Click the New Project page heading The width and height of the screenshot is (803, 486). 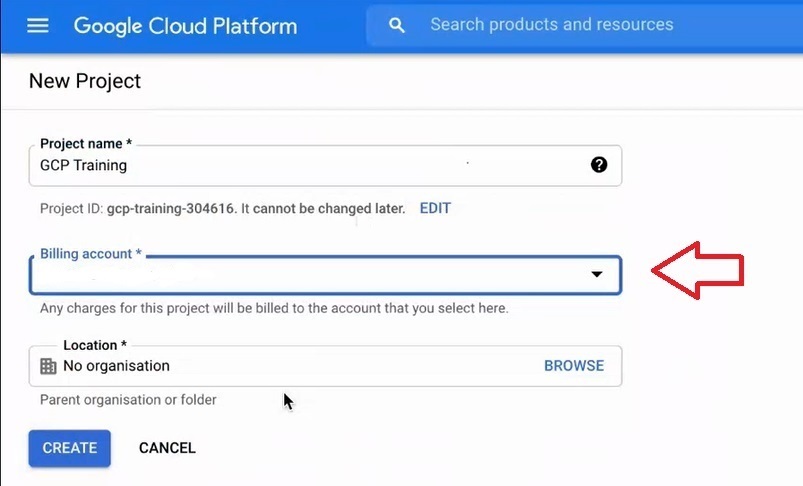pos(84,81)
